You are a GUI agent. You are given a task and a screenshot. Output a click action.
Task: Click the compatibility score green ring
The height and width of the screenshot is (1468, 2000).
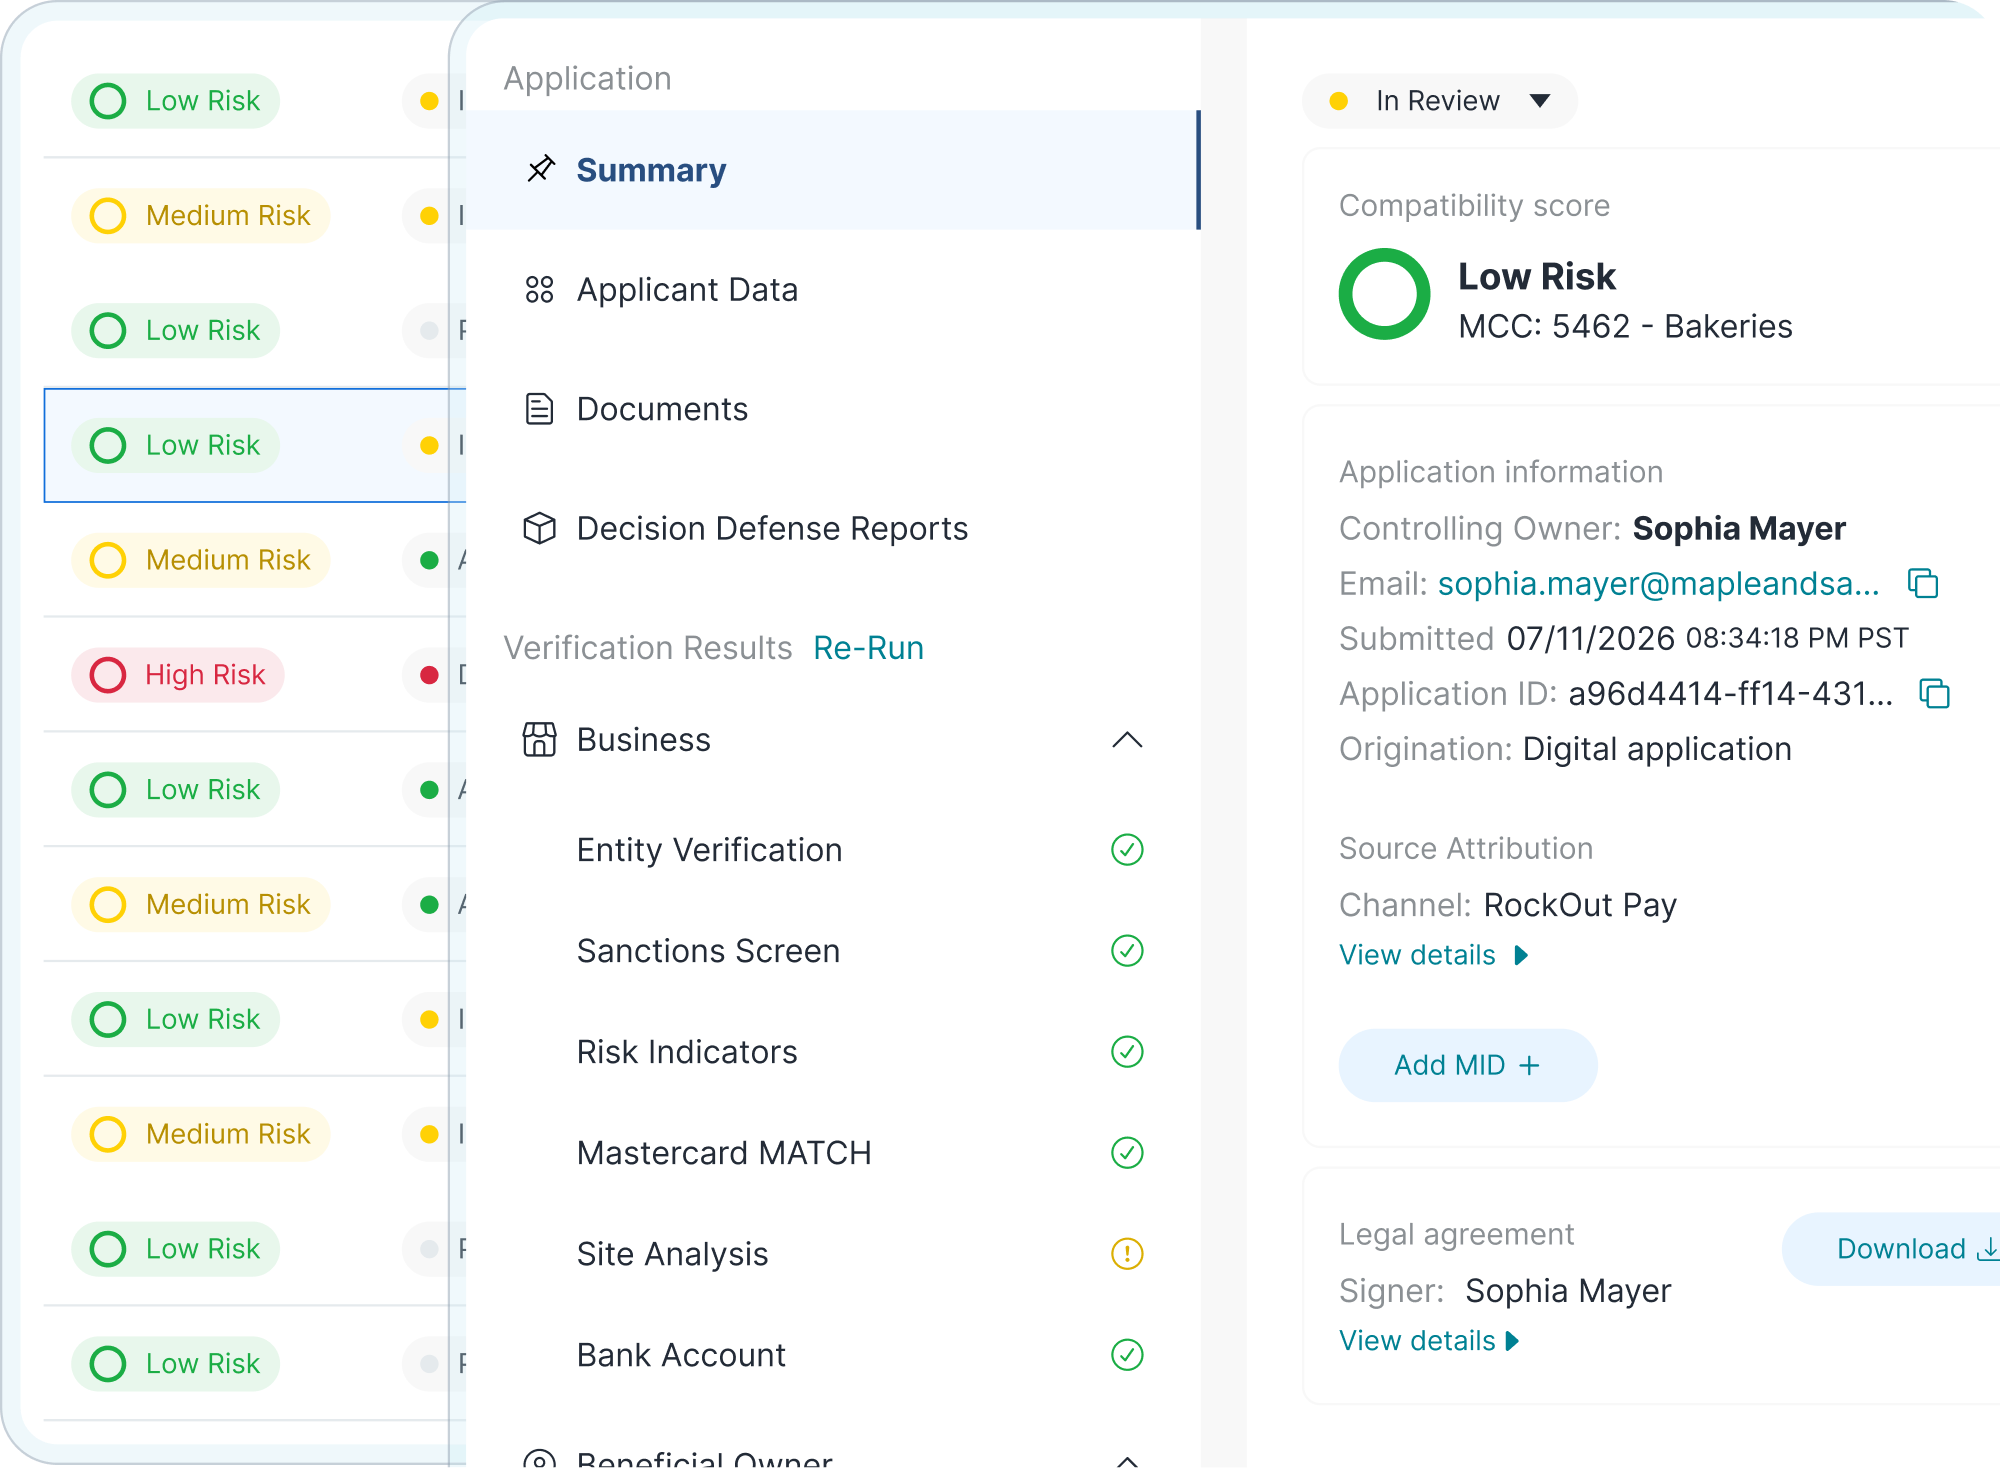[x=1384, y=294]
